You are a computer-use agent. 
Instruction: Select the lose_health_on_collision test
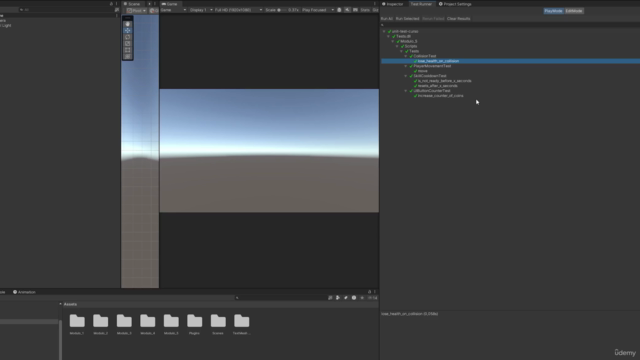(510, 61)
